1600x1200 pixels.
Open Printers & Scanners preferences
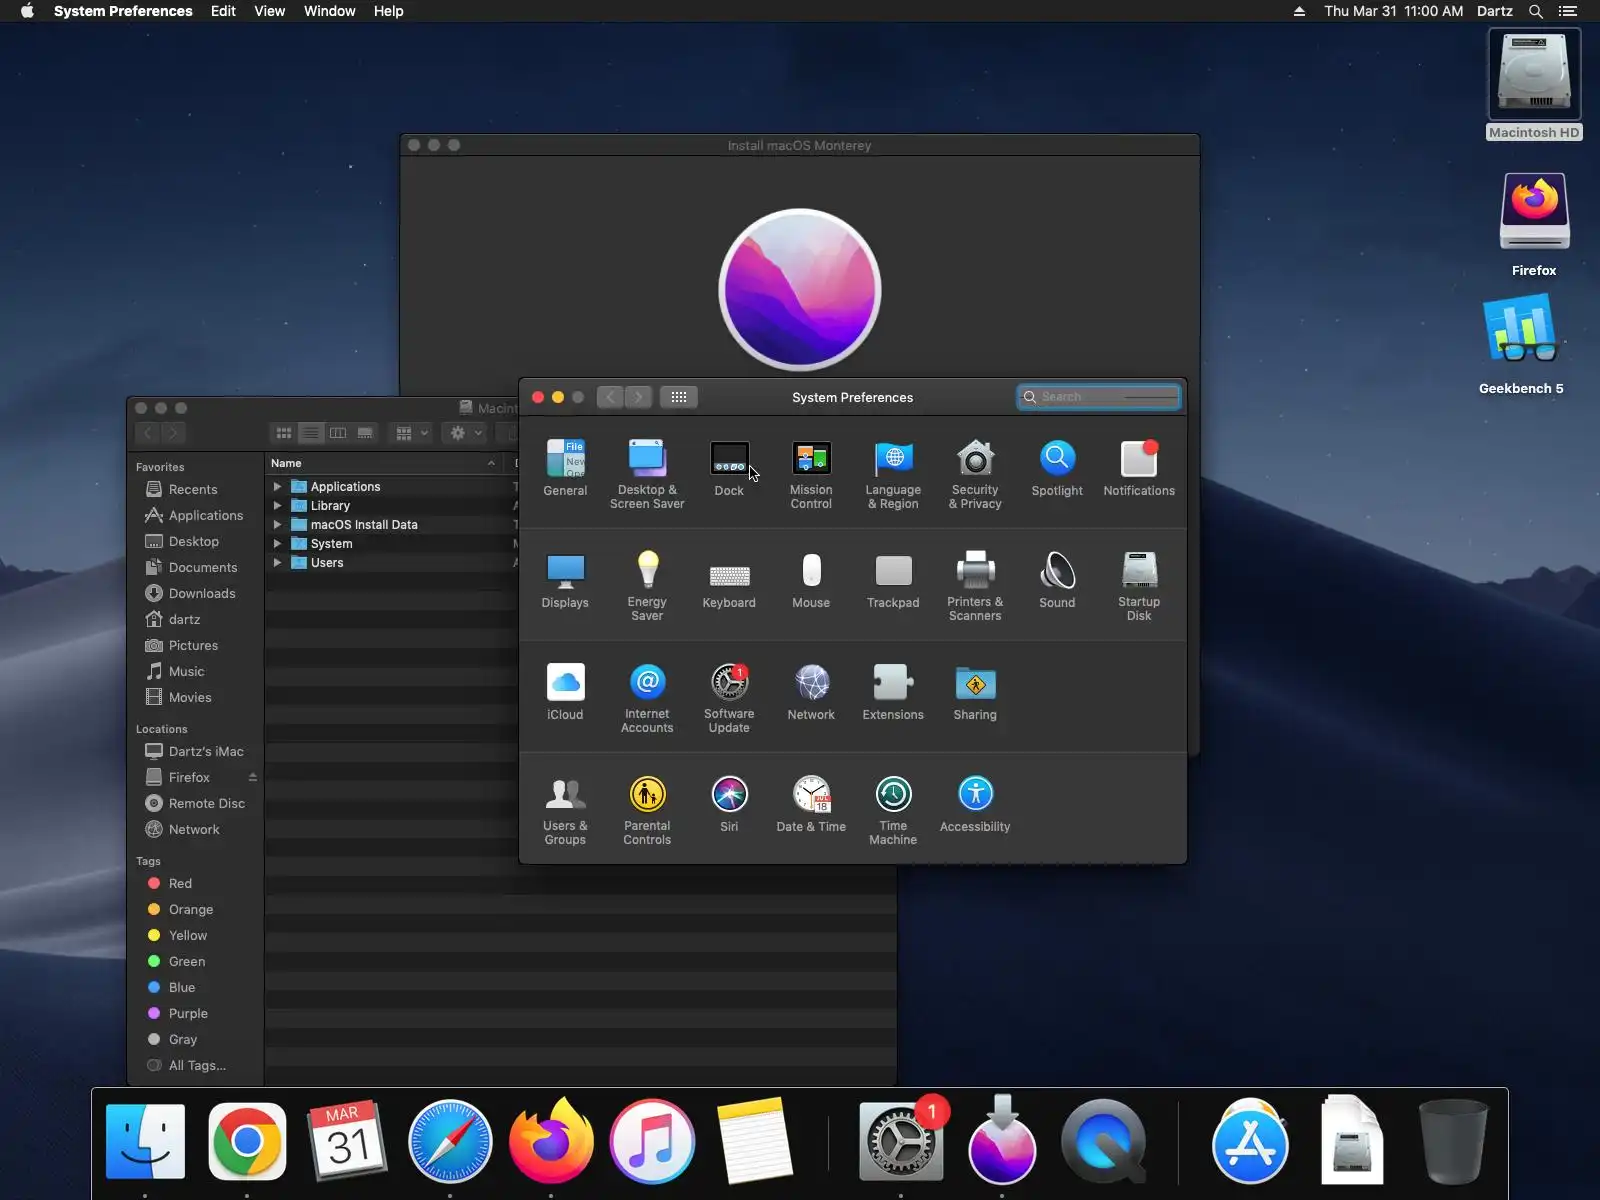click(975, 586)
